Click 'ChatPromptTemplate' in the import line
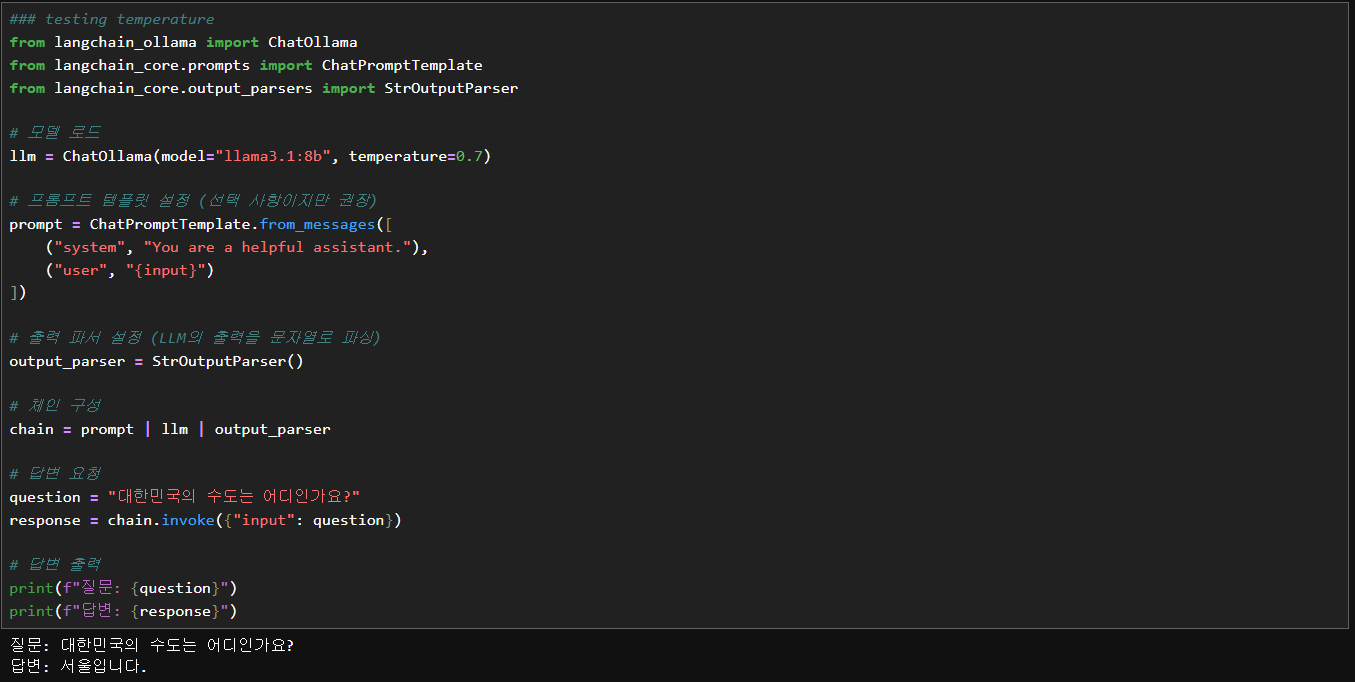Screen dimensions: 1355x682 pos(402,65)
